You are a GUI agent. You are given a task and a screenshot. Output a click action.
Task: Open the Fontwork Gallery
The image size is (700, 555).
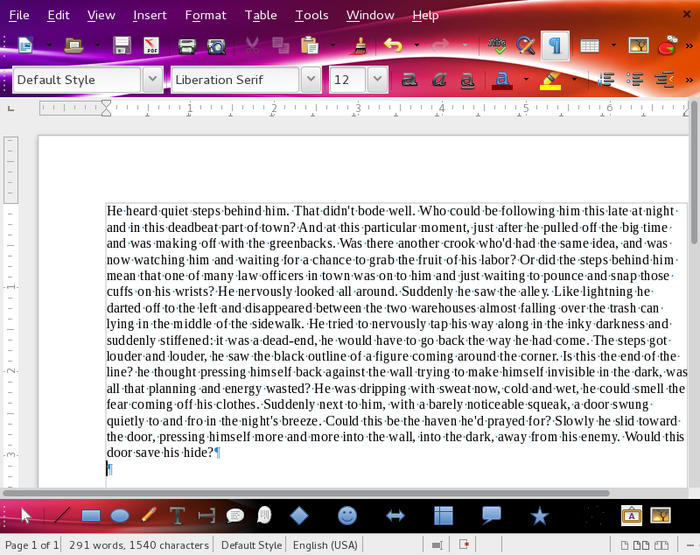(631, 516)
